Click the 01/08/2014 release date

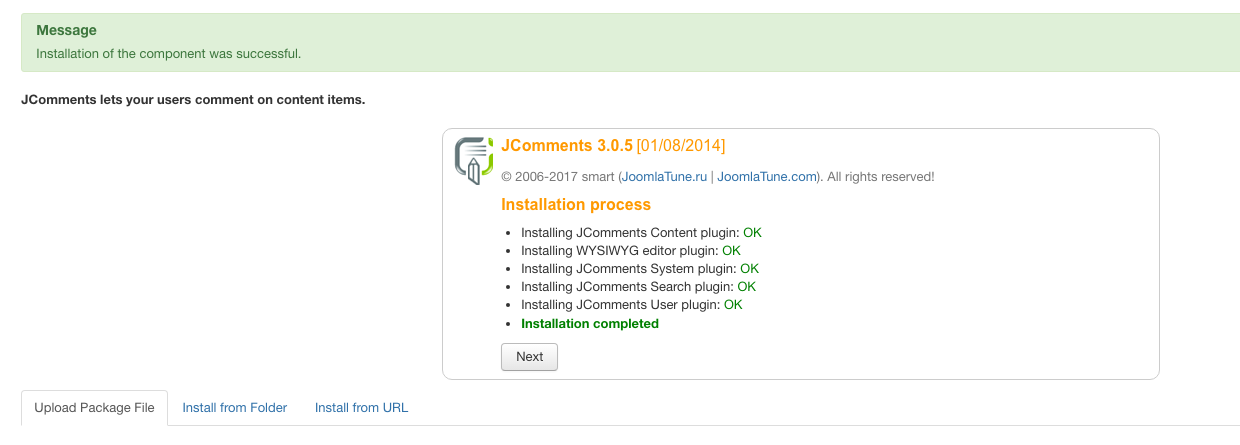[681, 146]
